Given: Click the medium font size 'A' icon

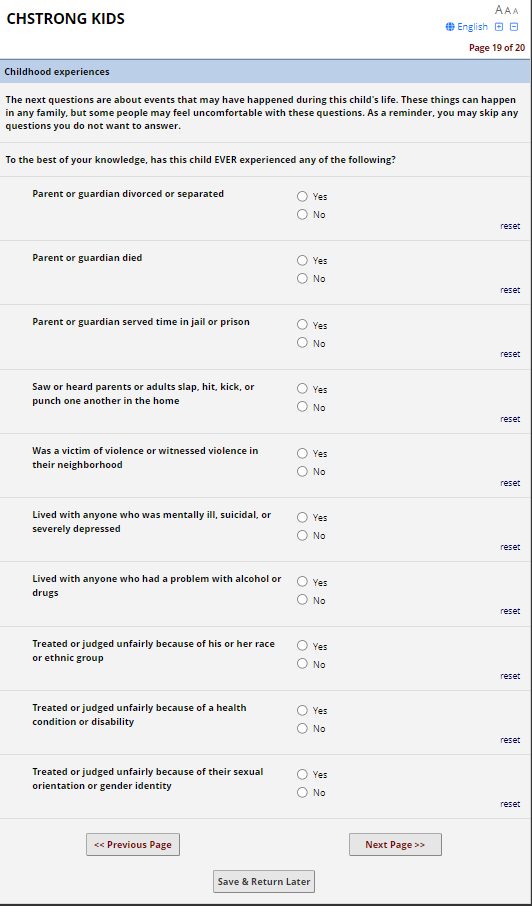Looking at the screenshot, I should coord(508,10).
